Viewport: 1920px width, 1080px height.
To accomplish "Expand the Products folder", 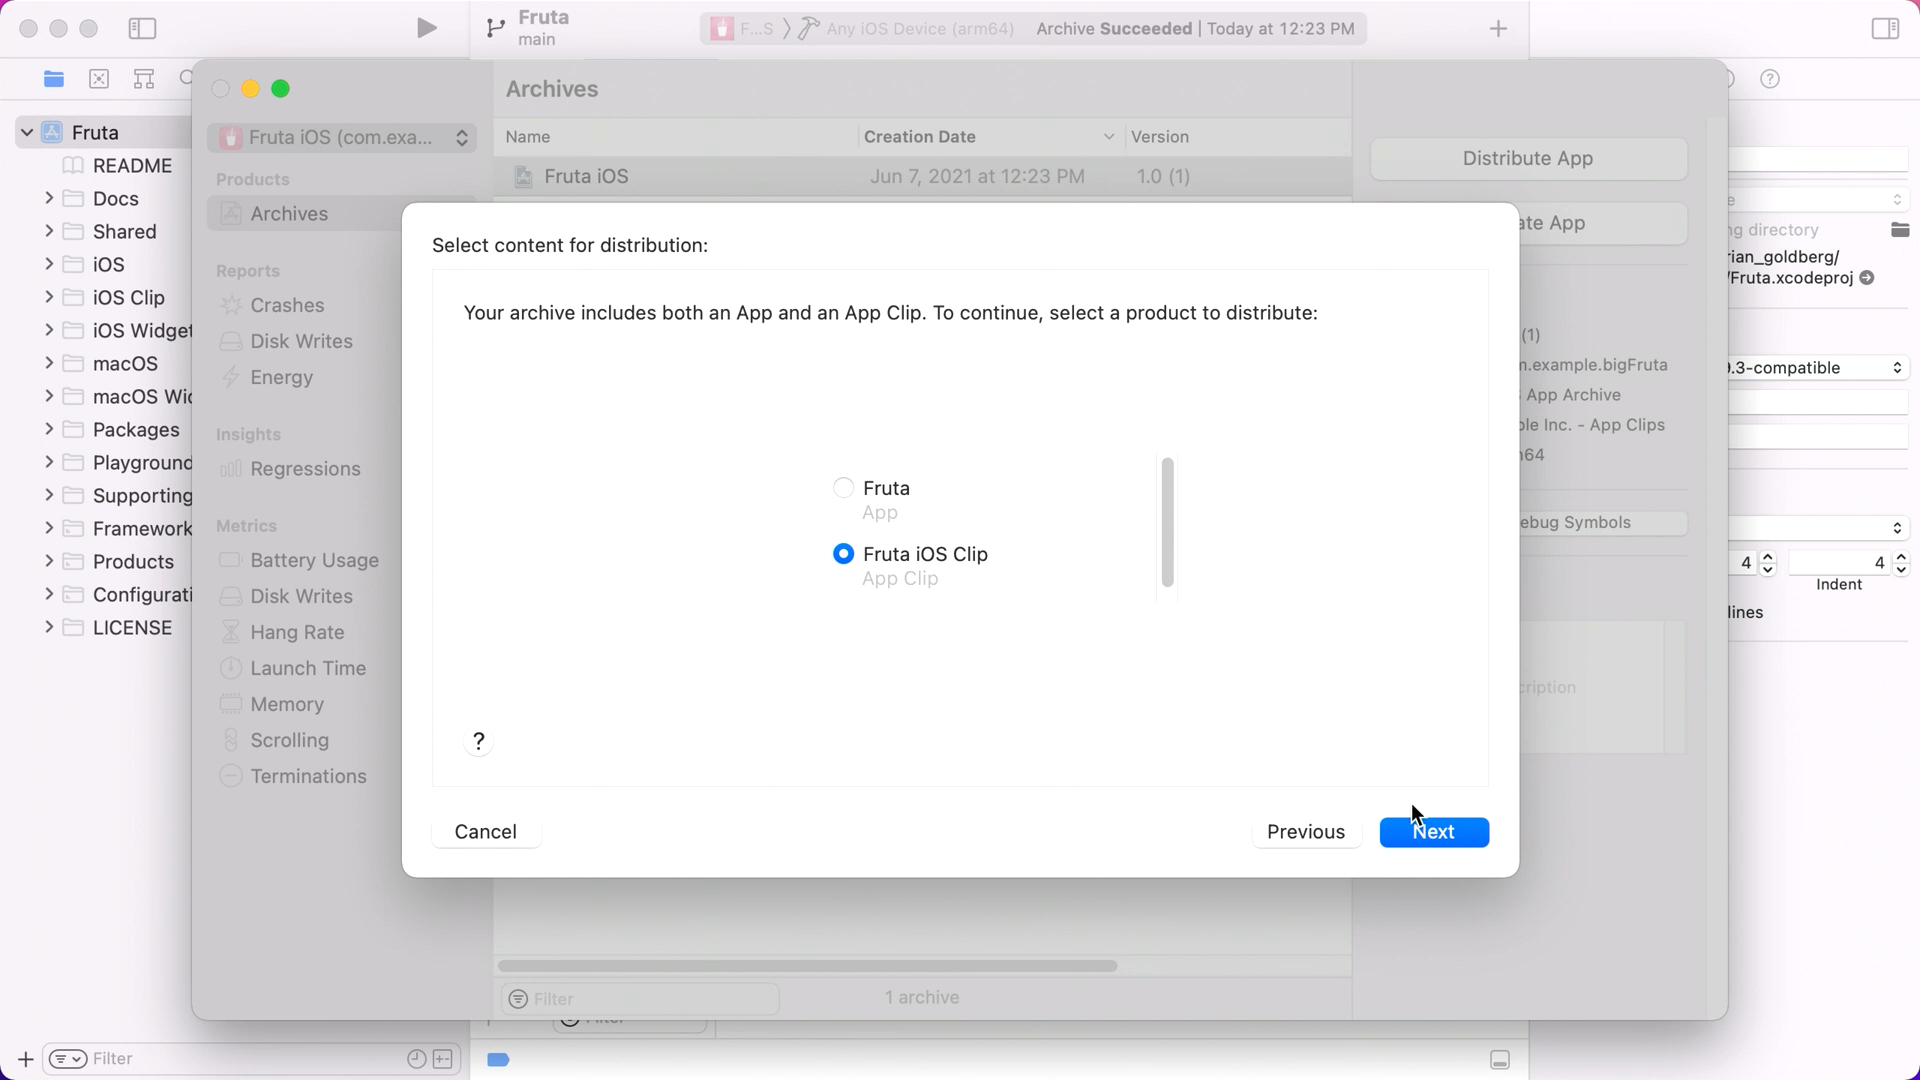I will [x=49, y=561].
